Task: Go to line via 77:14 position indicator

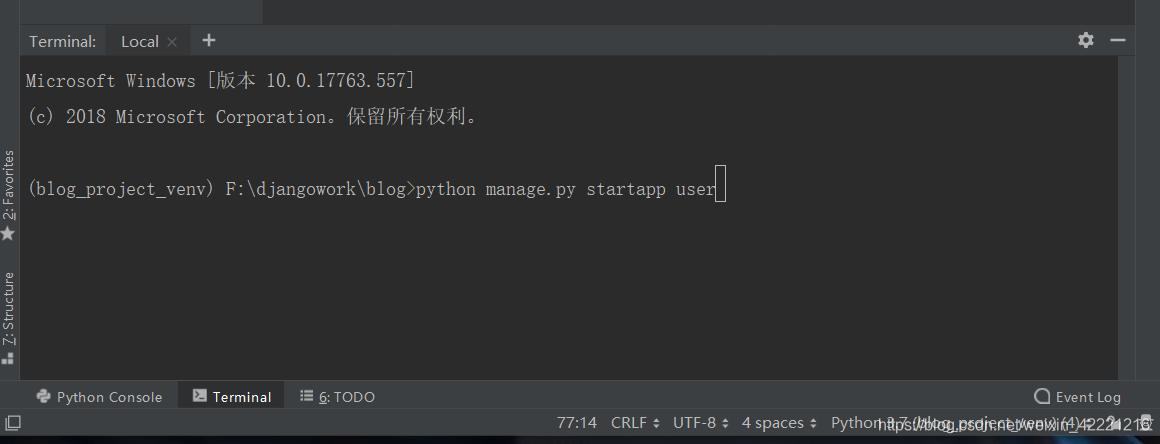Action: coord(576,423)
